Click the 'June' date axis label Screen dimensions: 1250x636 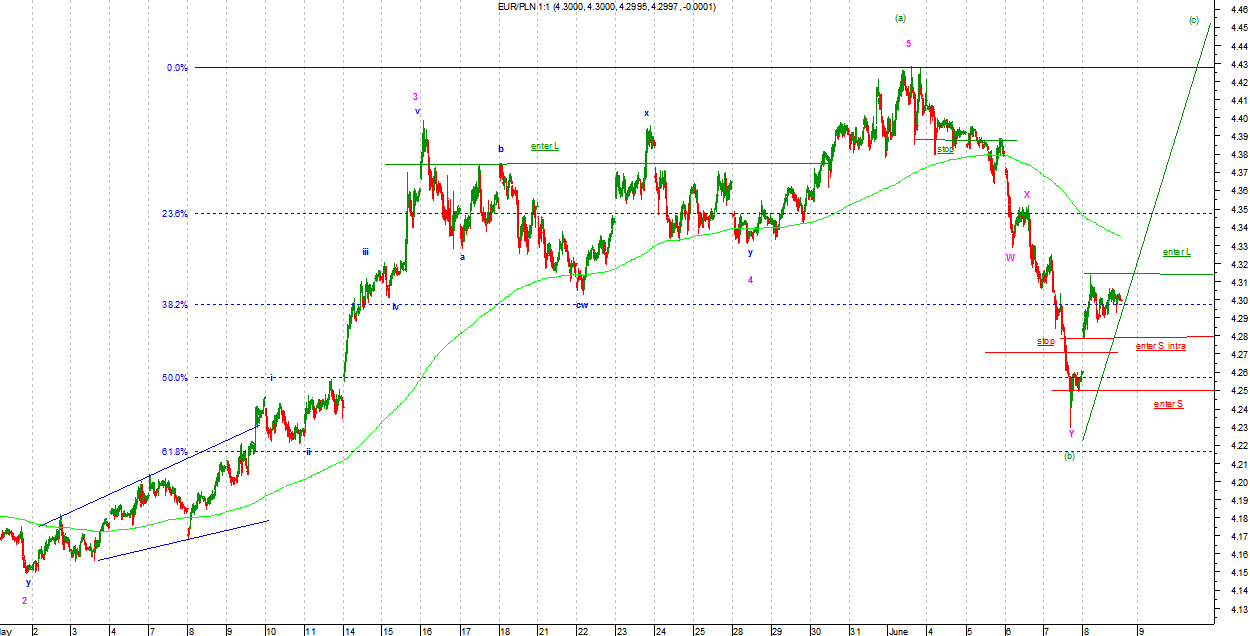[900, 631]
